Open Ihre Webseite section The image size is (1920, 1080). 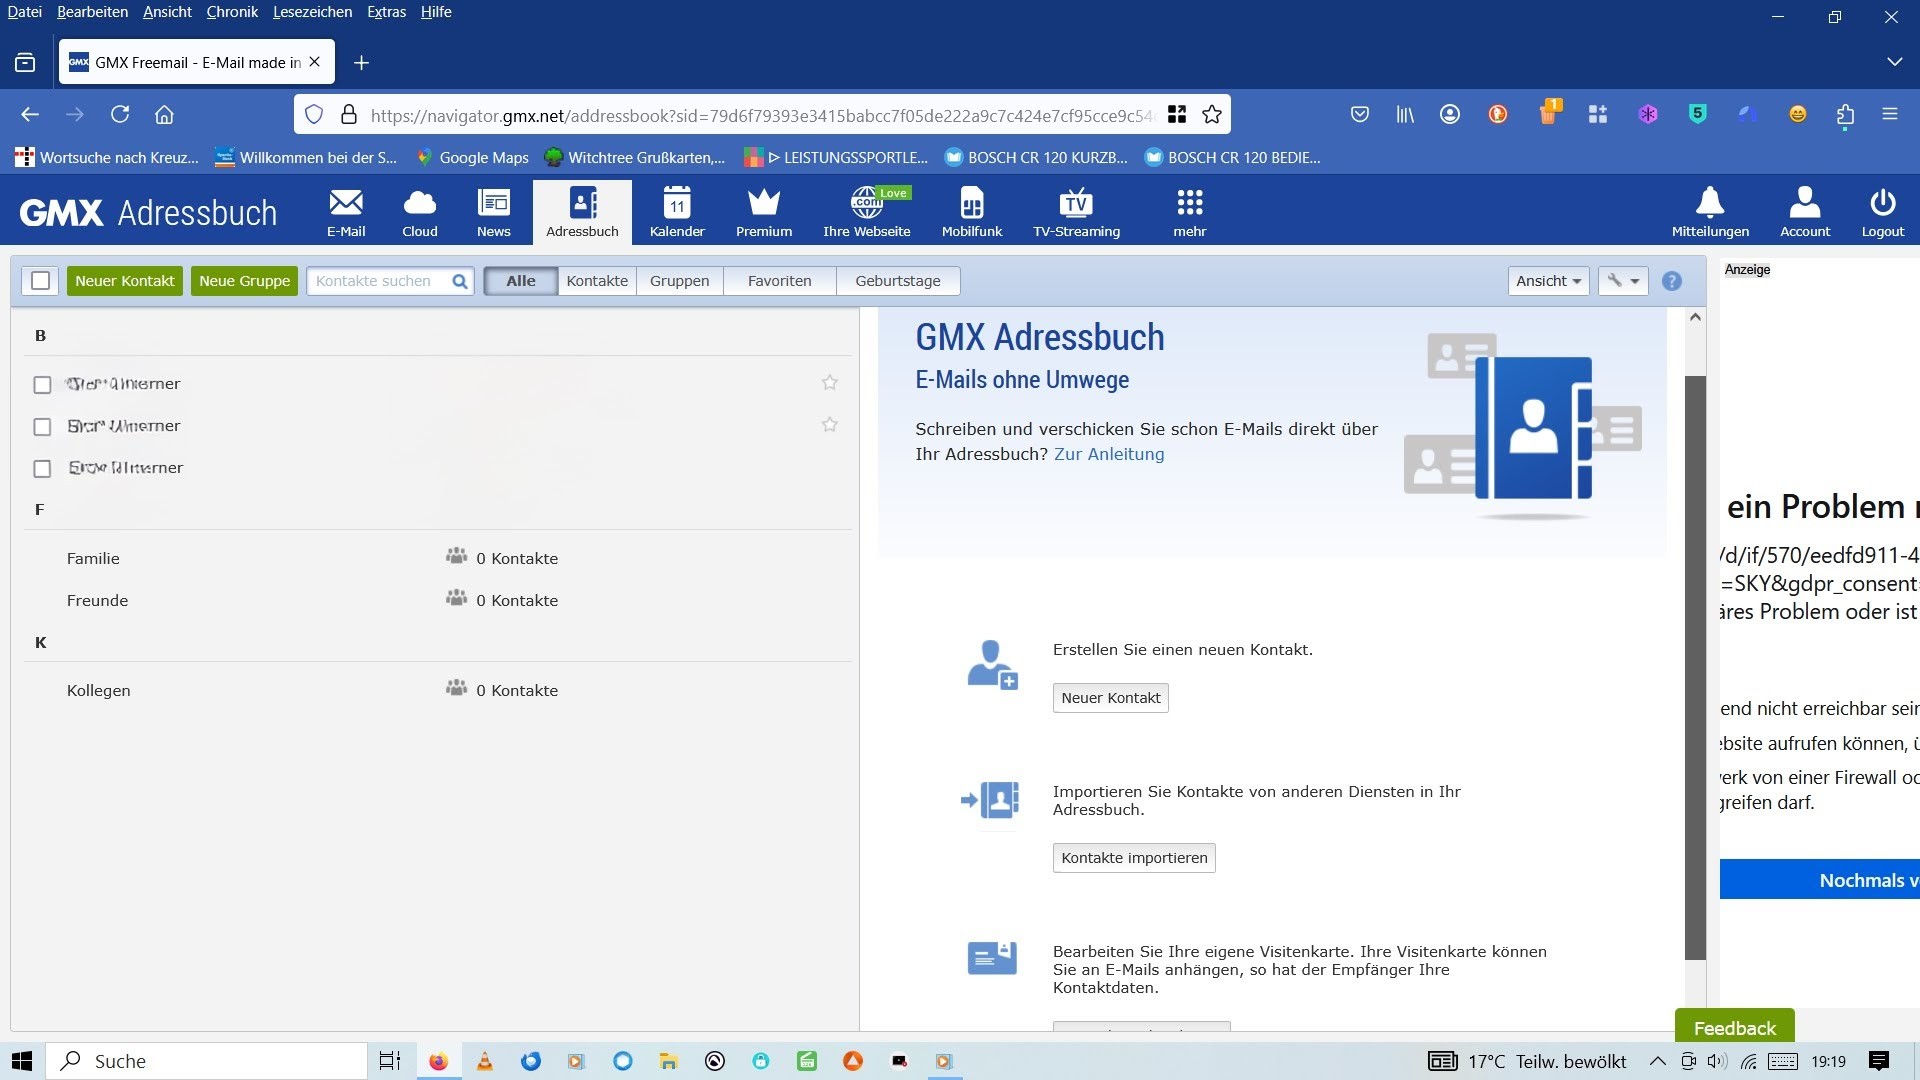point(867,213)
